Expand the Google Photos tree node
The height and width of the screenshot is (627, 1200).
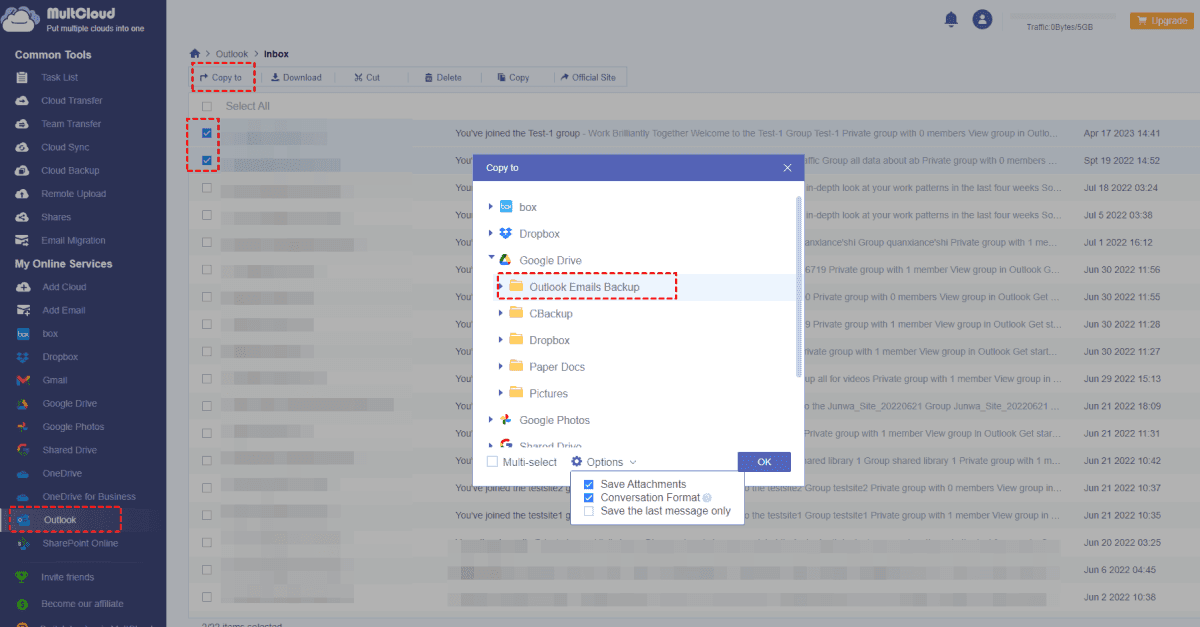[490, 420]
